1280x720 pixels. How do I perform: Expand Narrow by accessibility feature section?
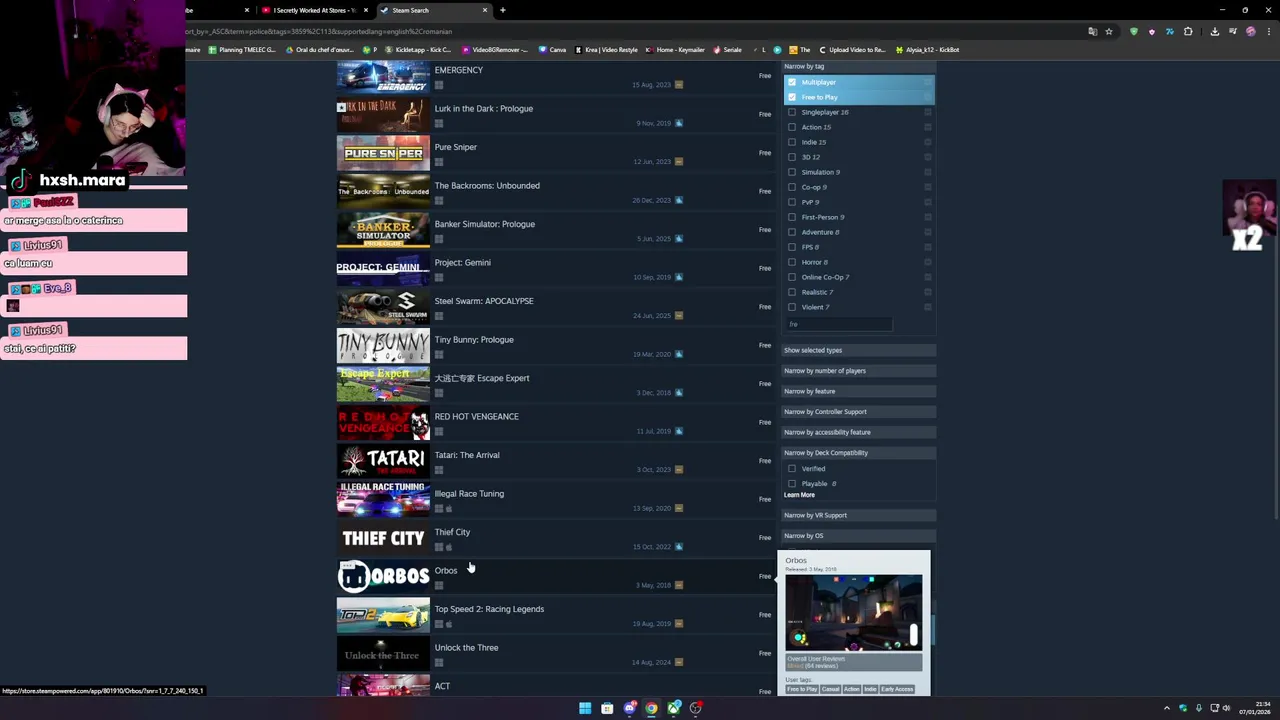point(858,432)
